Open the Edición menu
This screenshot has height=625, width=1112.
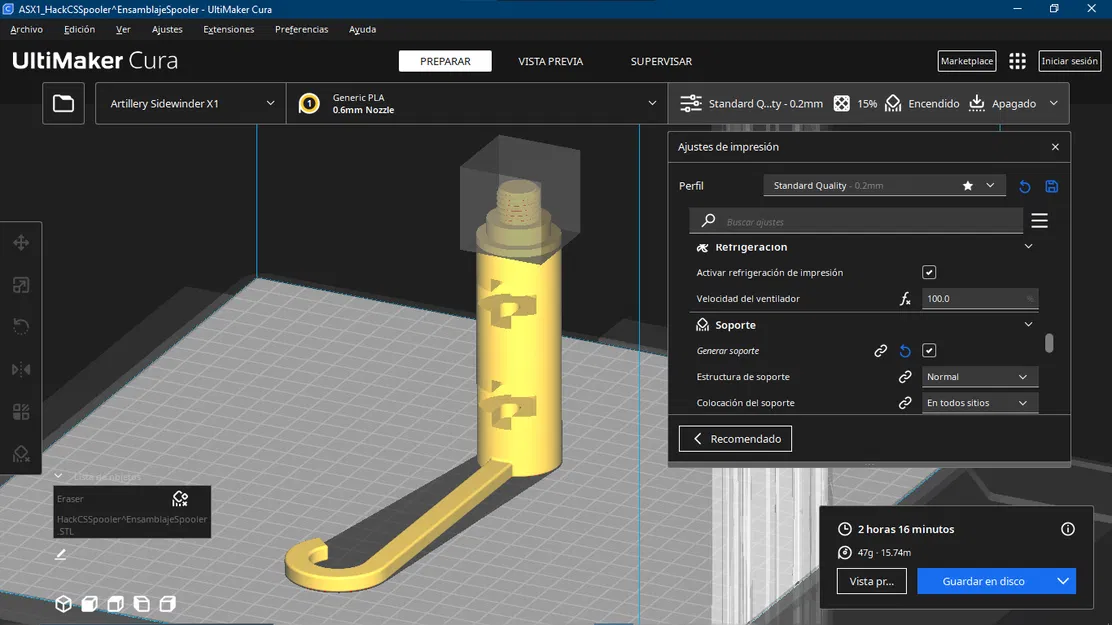tap(79, 29)
